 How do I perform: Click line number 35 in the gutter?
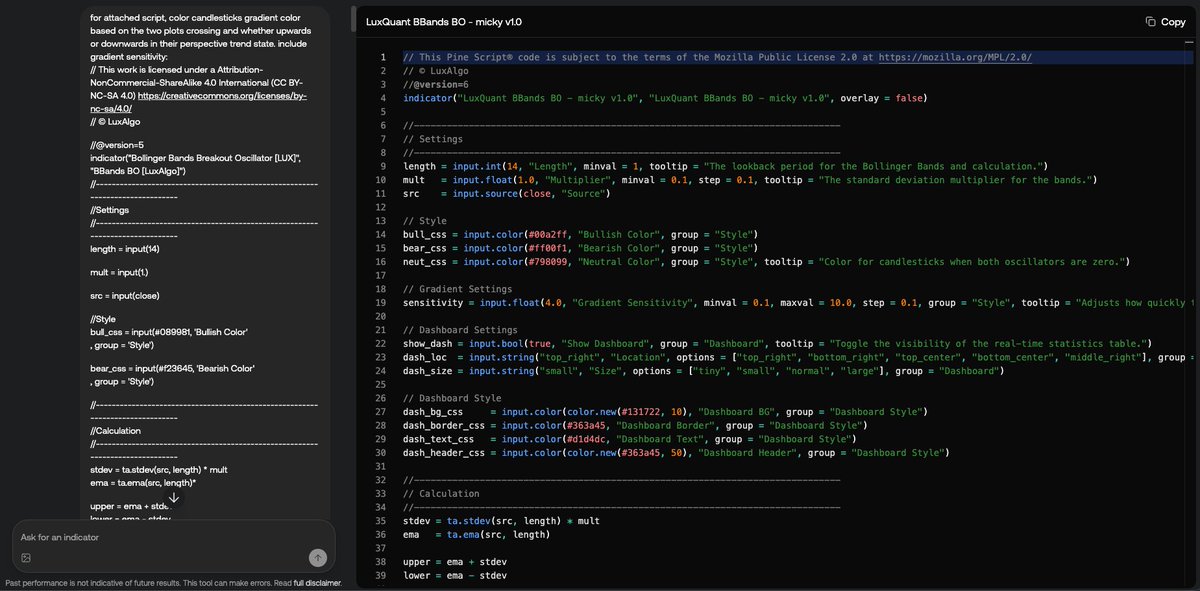click(x=380, y=521)
